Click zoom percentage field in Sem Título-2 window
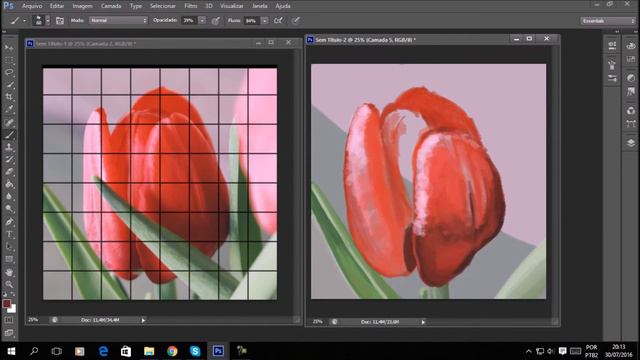 coord(318,322)
